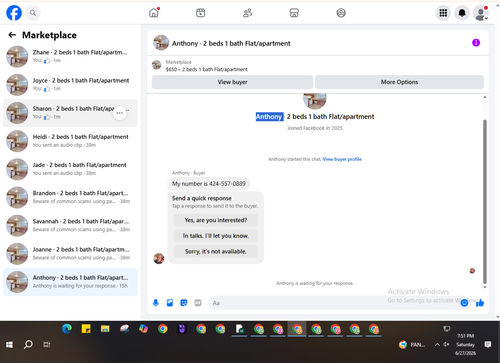The height and width of the screenshot is (363, 500).
Task: Go to Home feed icon
Action: 154,13
